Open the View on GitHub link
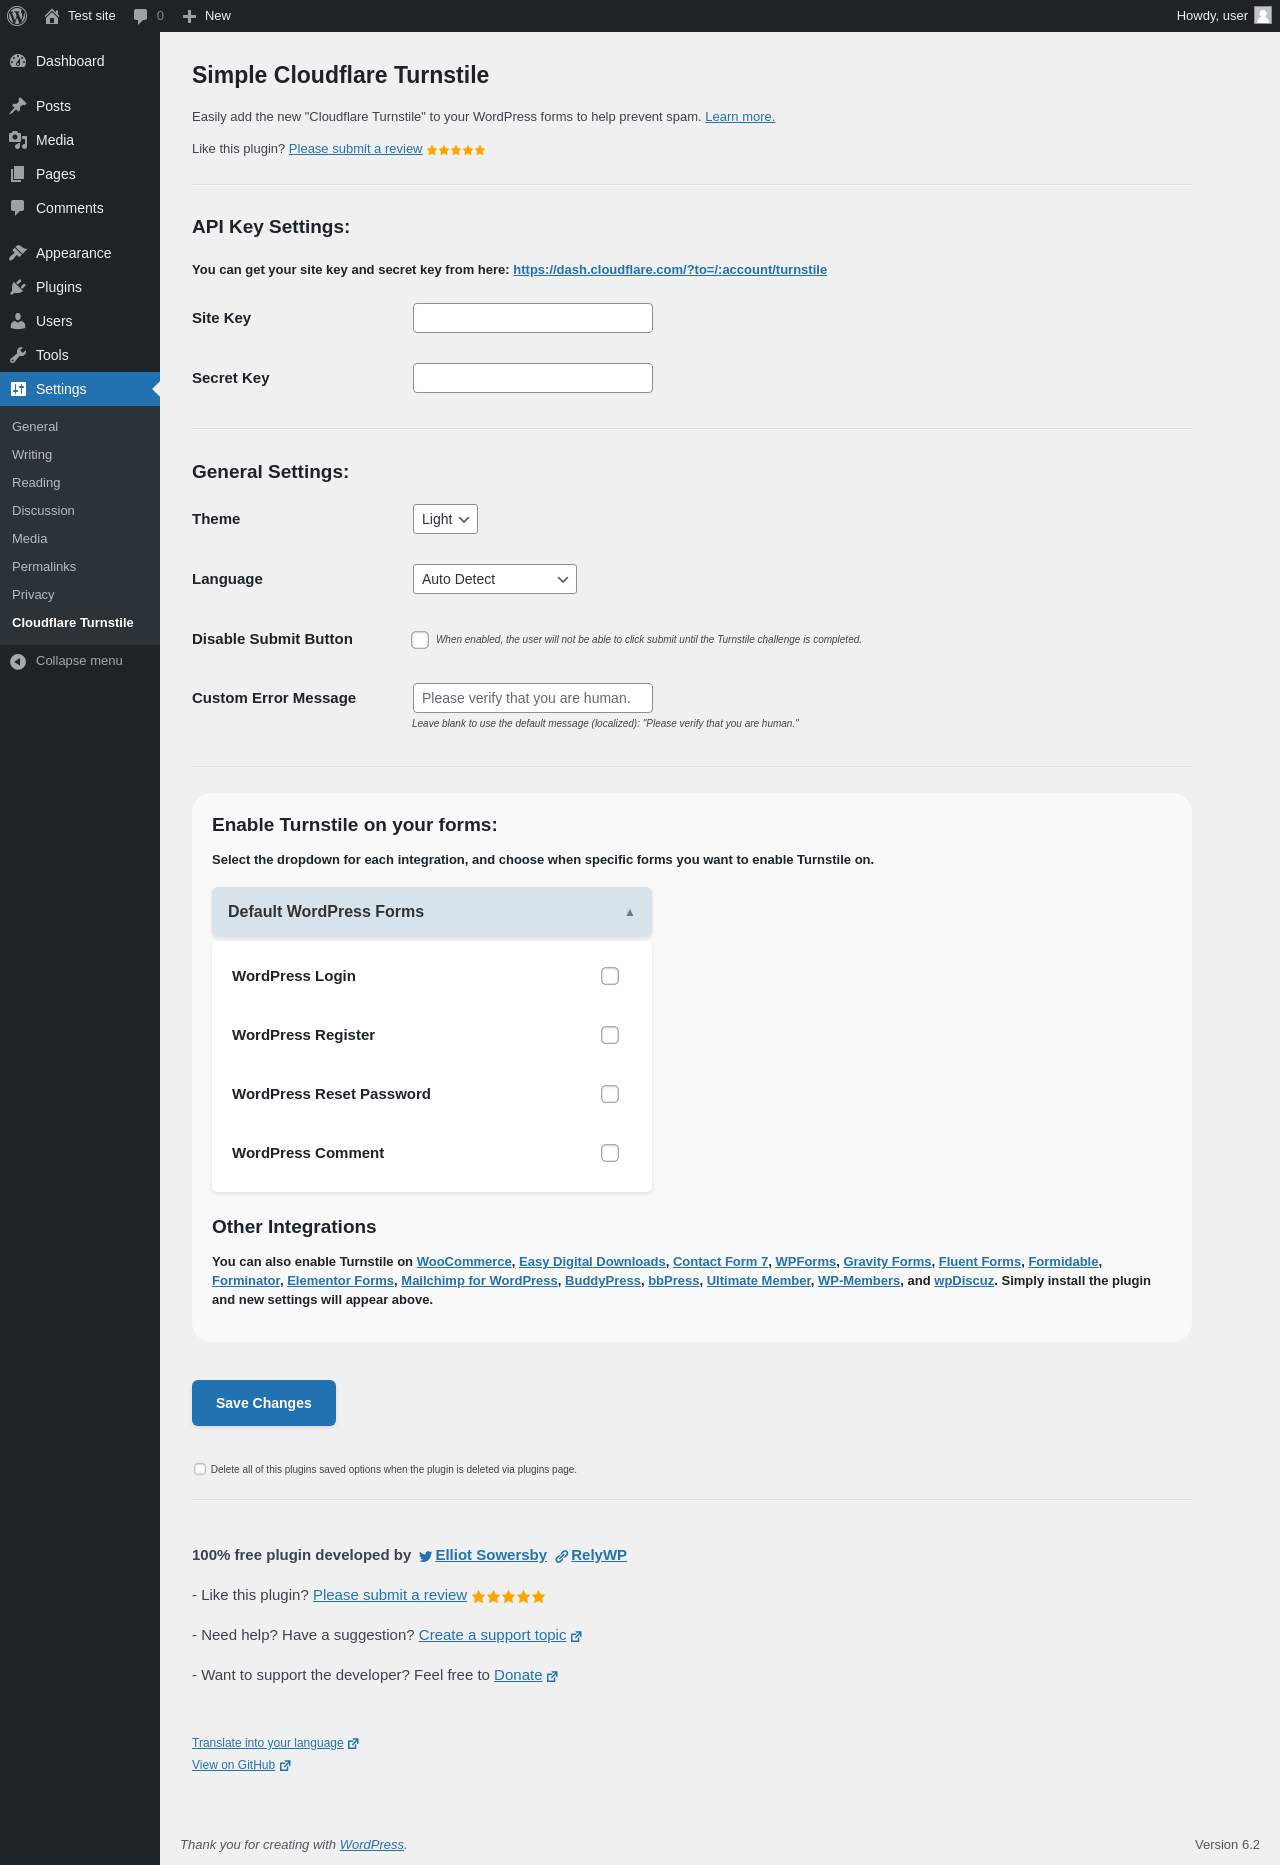 click(x=233, y=1765)
